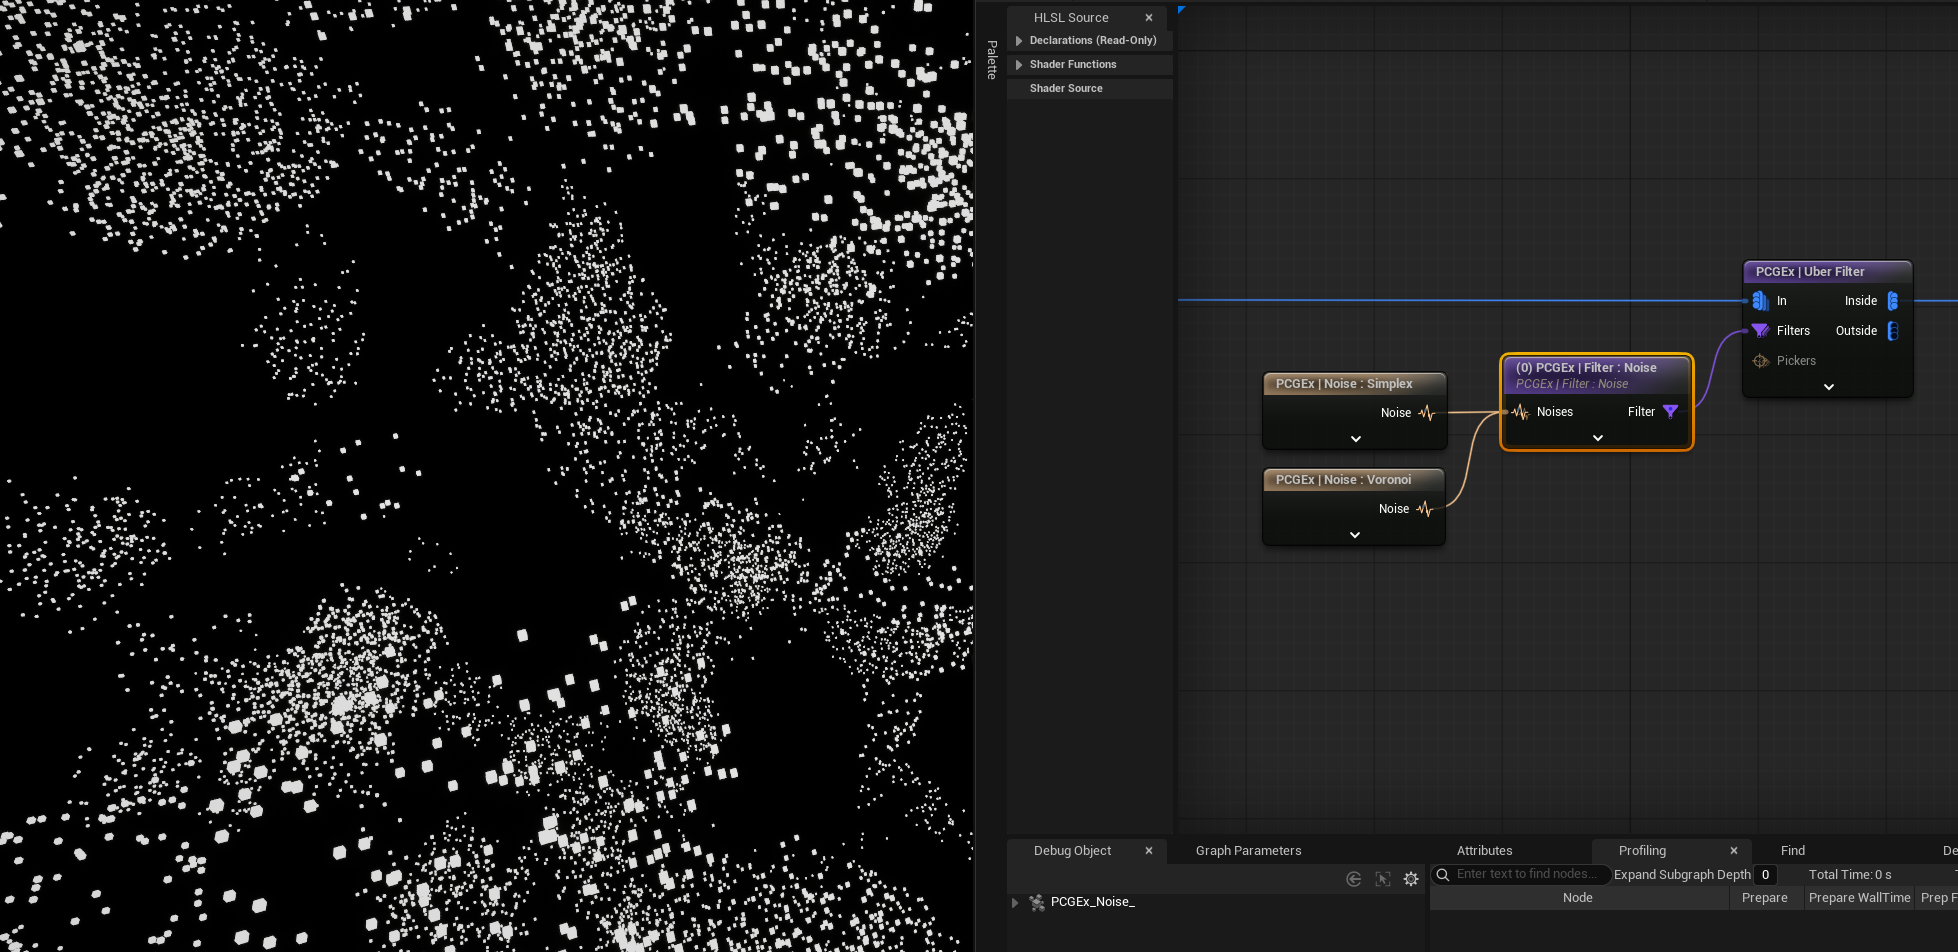
Task: Click the find nodes search field
Action: point(1525,874)
